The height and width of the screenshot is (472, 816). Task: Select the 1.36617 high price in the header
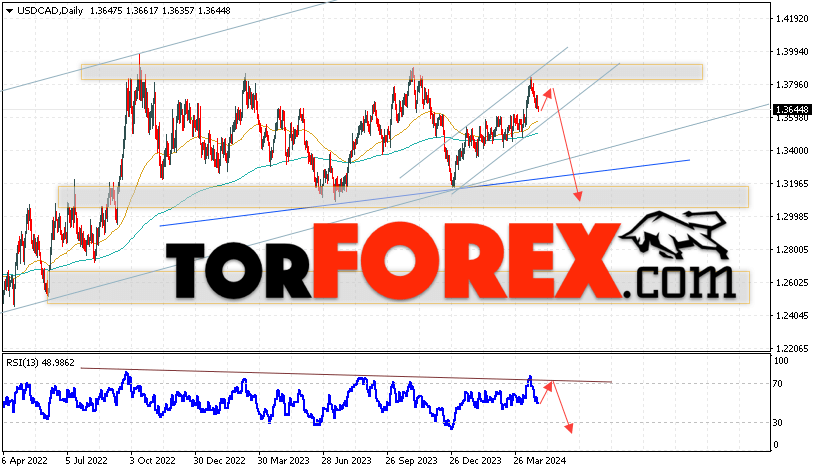point(143,10)
